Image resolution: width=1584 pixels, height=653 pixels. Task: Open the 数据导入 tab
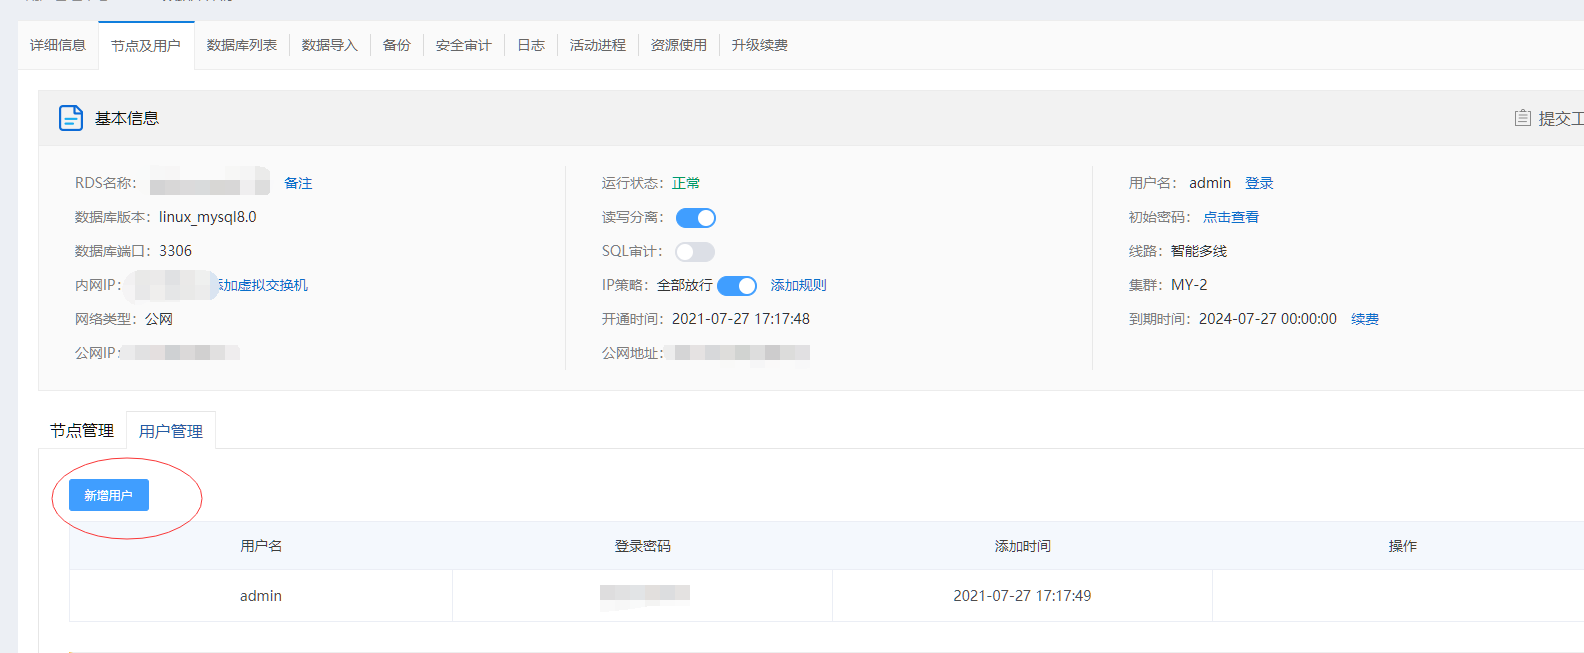pos(330,45)
